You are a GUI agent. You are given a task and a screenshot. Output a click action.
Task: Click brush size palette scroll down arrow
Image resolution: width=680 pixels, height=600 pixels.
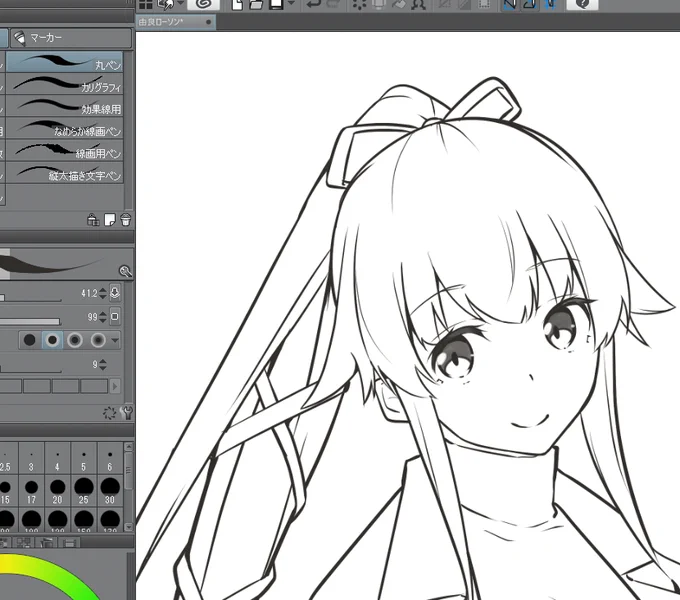128,527
